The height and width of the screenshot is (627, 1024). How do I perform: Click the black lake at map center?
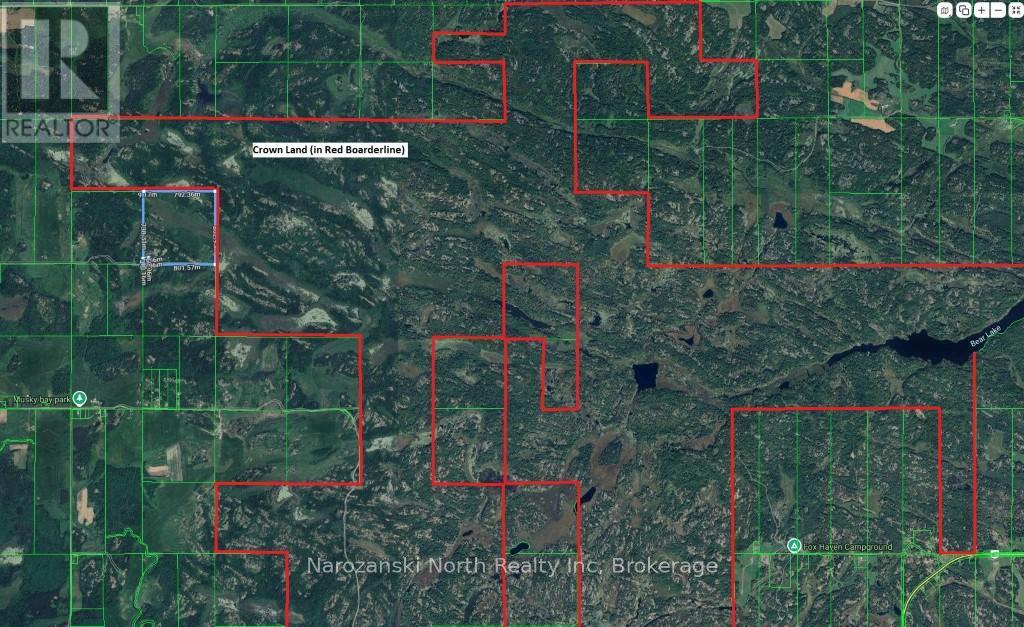click(x=645, y=377)
